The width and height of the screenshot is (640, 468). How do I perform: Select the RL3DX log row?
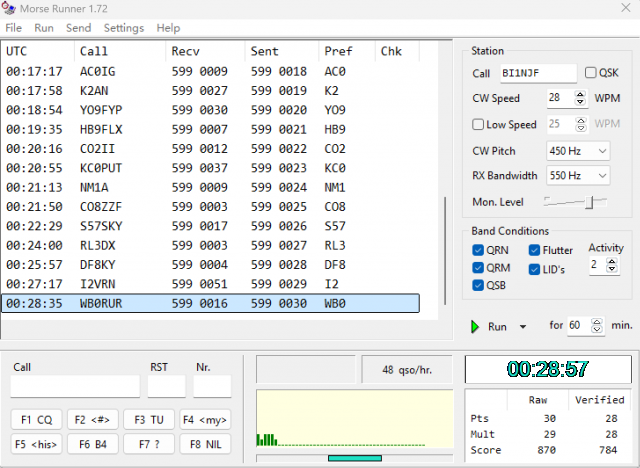(x=211, y=245)
